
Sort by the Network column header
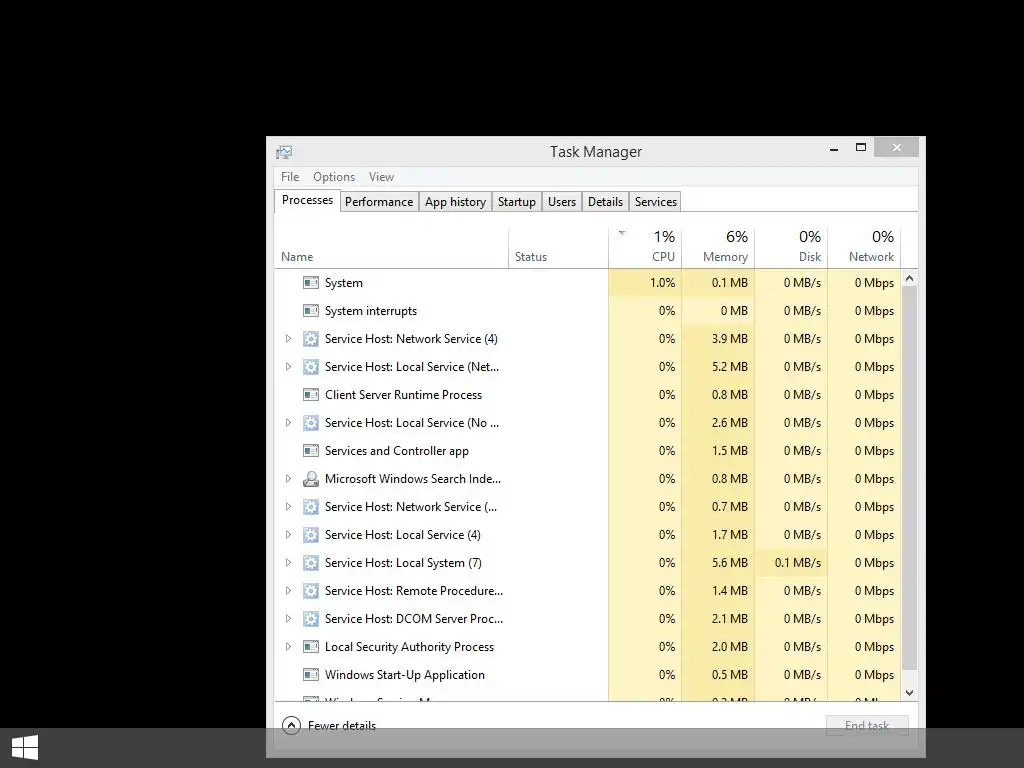pyautogui.click(x=864, y=248)
